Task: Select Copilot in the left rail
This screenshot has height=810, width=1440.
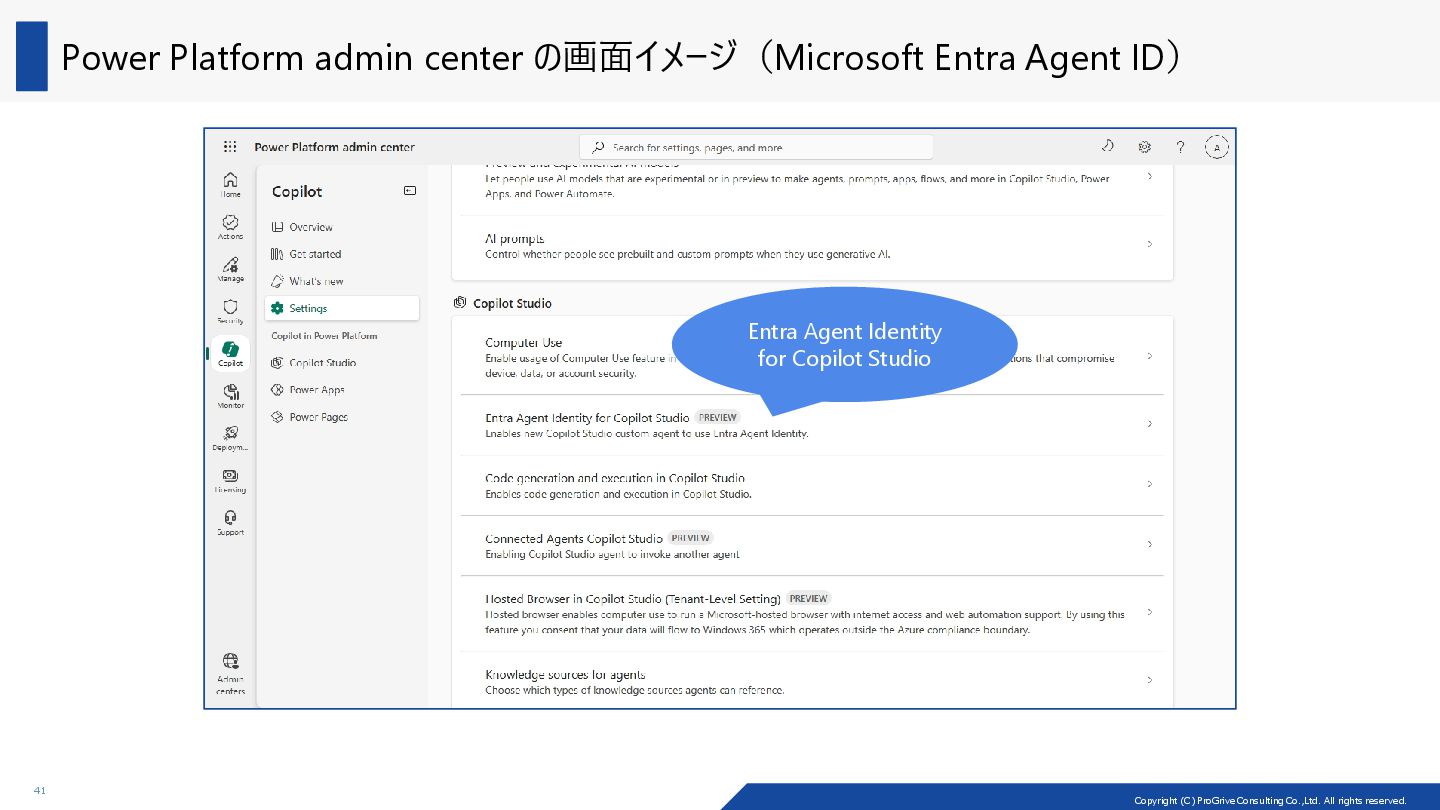Action: (230, 353)
